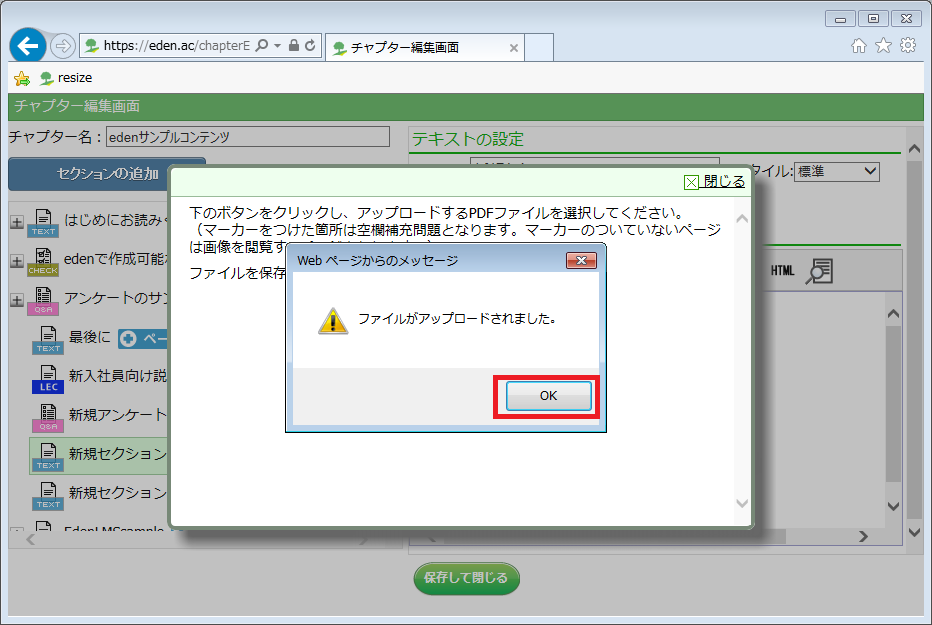
Task: Close the Web page message dialog
Action: (x=581, y=260)
